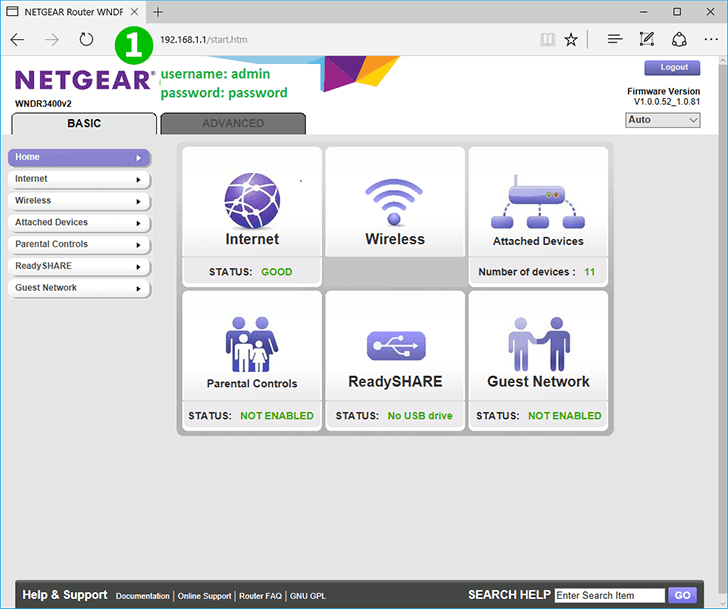Open the Share icon in toolbar
728x609 pixels.
(x=679, y=39)
